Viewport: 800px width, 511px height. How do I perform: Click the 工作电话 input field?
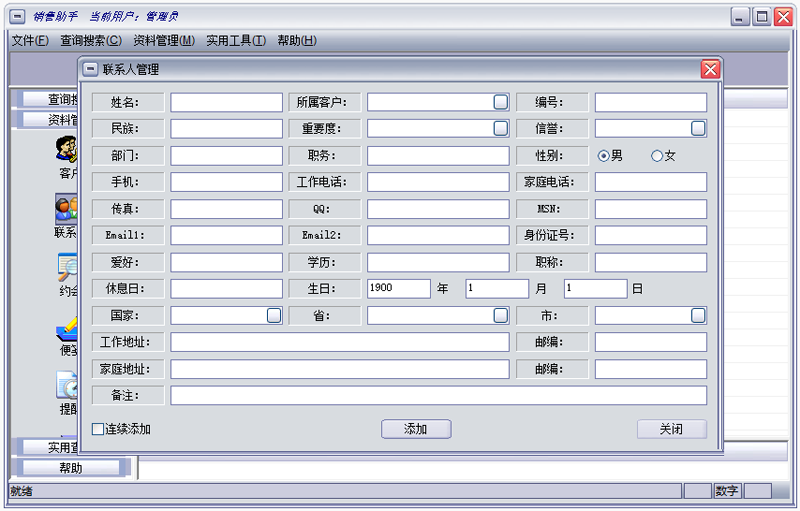(438, 182)
